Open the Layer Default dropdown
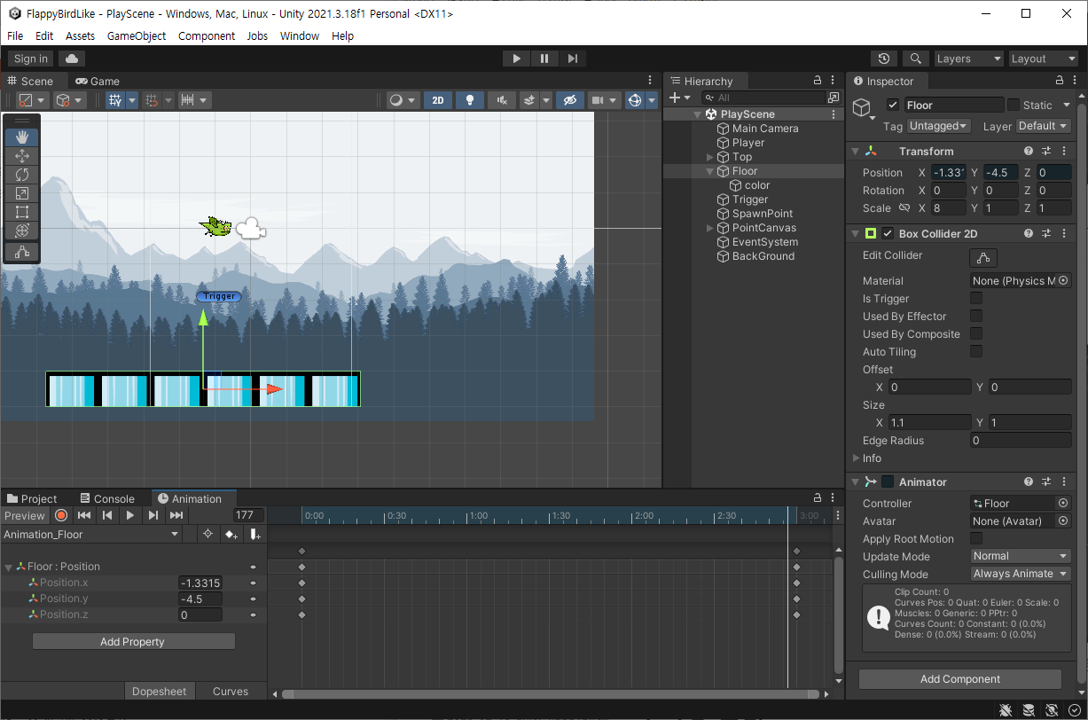Image resolution: width=1088 pixels, height=720 pixels. point(1044,126)
